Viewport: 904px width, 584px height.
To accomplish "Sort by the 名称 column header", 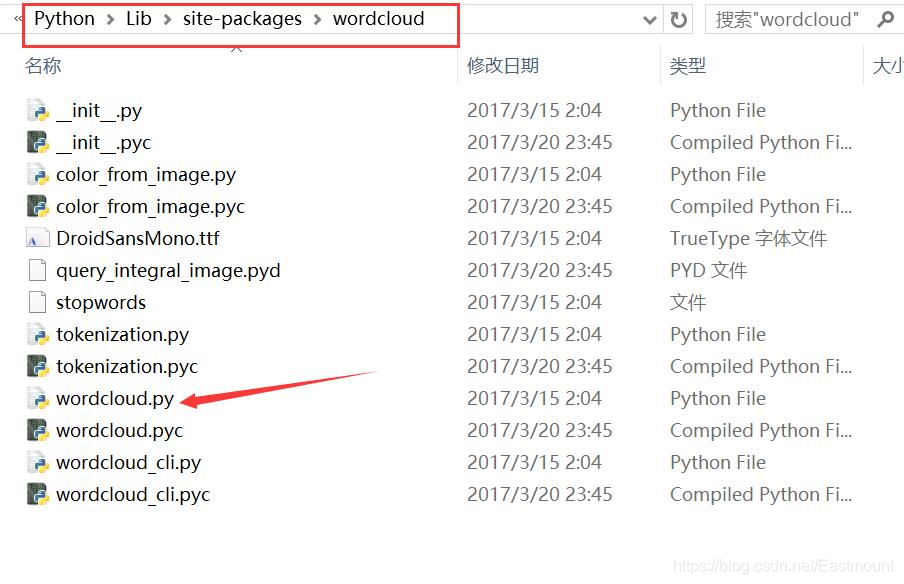I will coord(43,66).
